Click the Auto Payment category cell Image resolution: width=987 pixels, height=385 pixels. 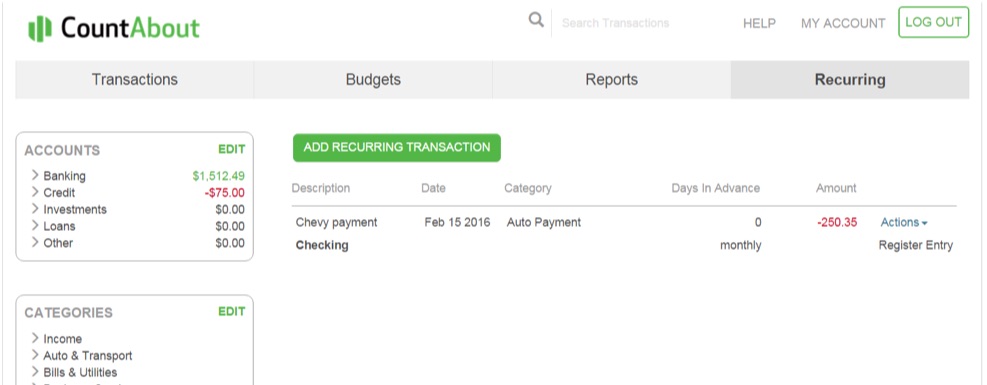point(544,222)
